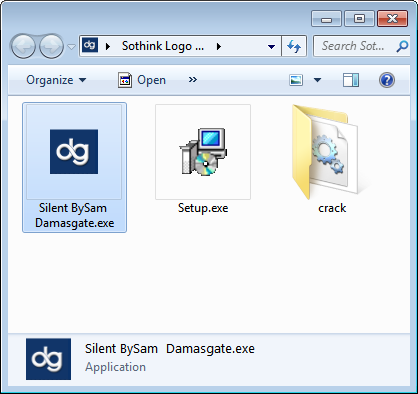Maximize the Explorer window
418x394 pixels.
[x=359, y=19]
